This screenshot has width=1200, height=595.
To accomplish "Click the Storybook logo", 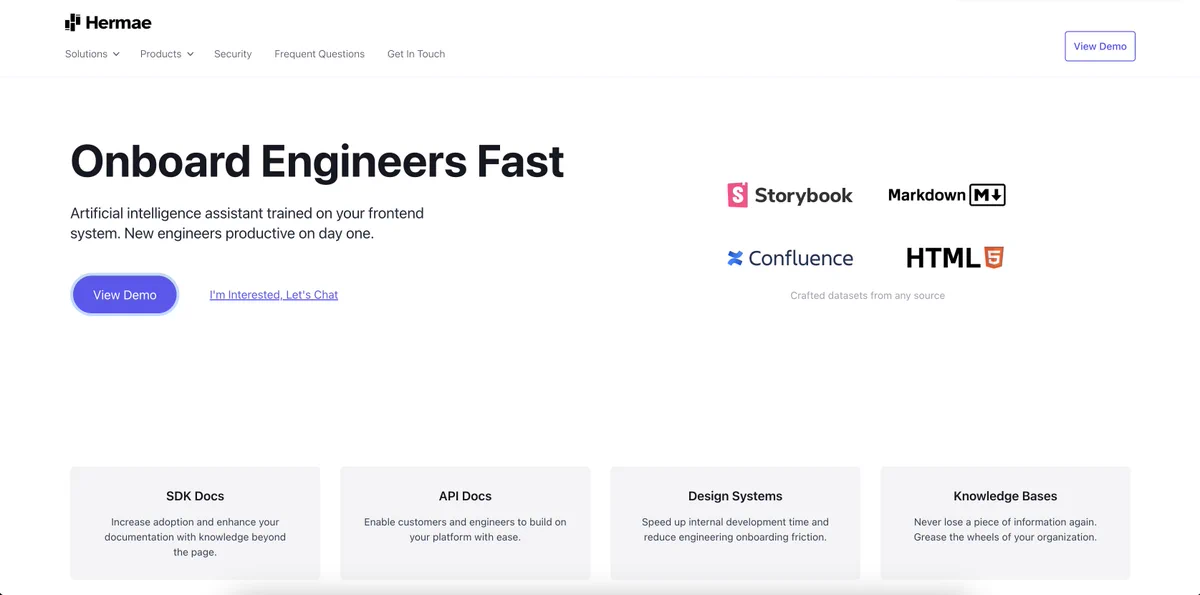I will [790, 195].
